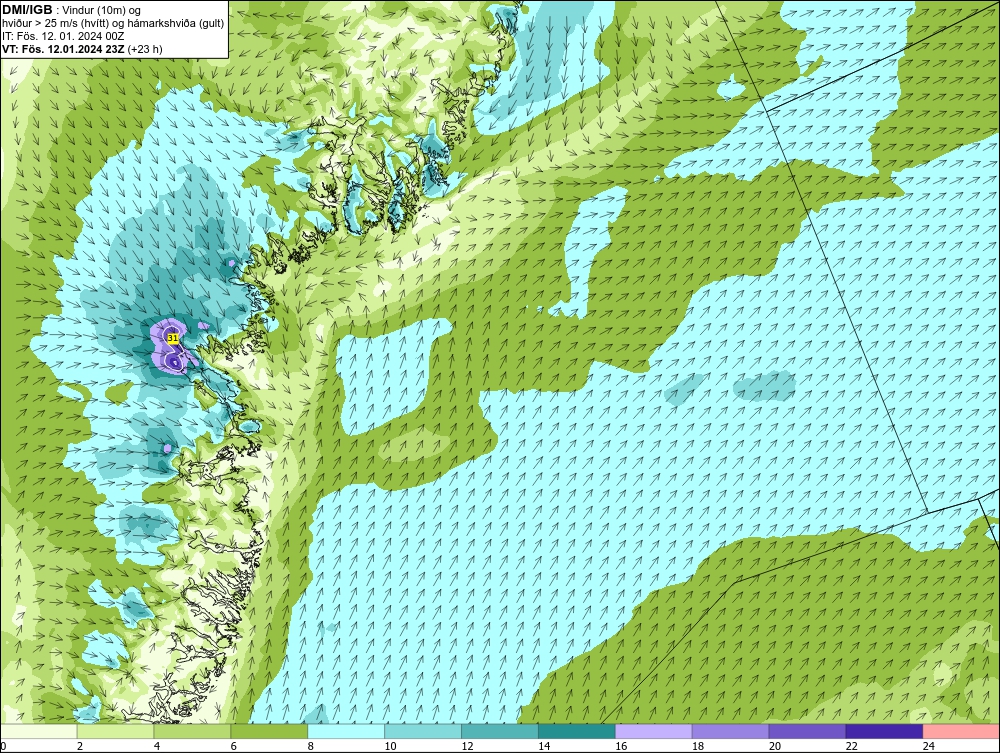Select the 8-10 m/s light cyan legend swatch
This screenshot has height=753, width=1000.
coord(346,731)
